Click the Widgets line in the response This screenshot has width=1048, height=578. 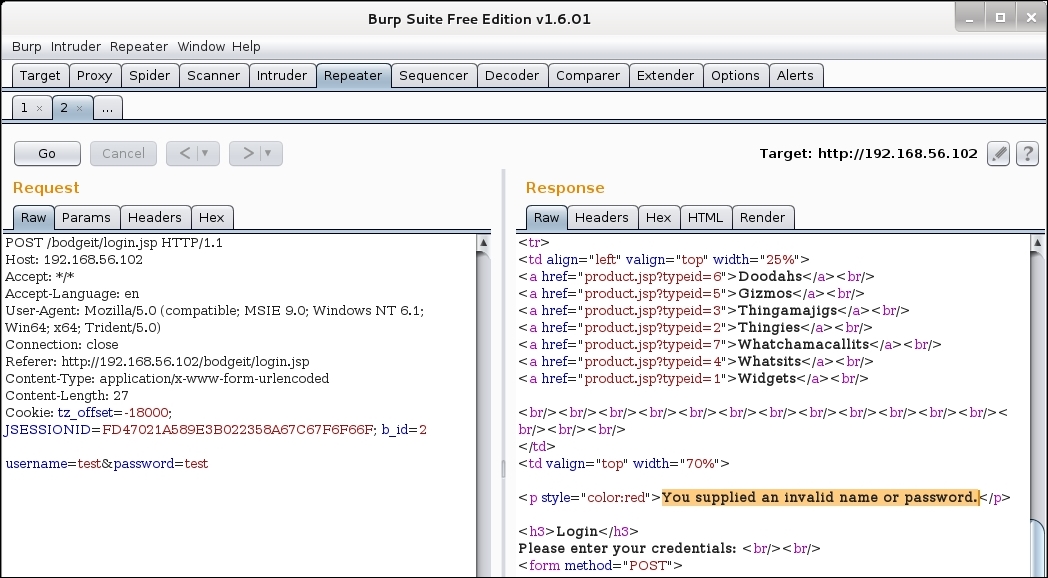click(694, 379)
